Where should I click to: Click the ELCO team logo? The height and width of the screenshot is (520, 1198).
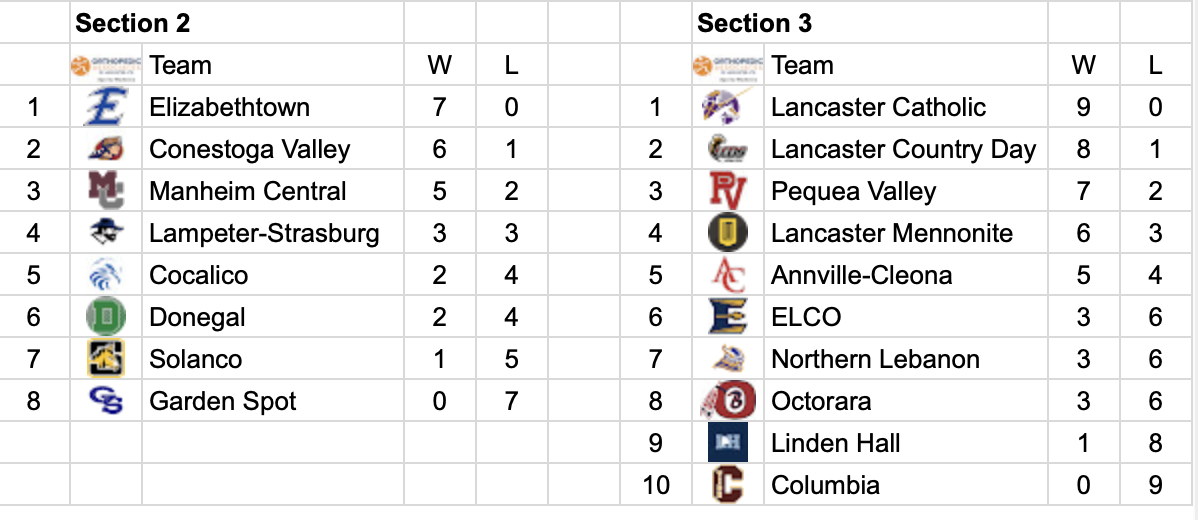[x=727, y=317]
